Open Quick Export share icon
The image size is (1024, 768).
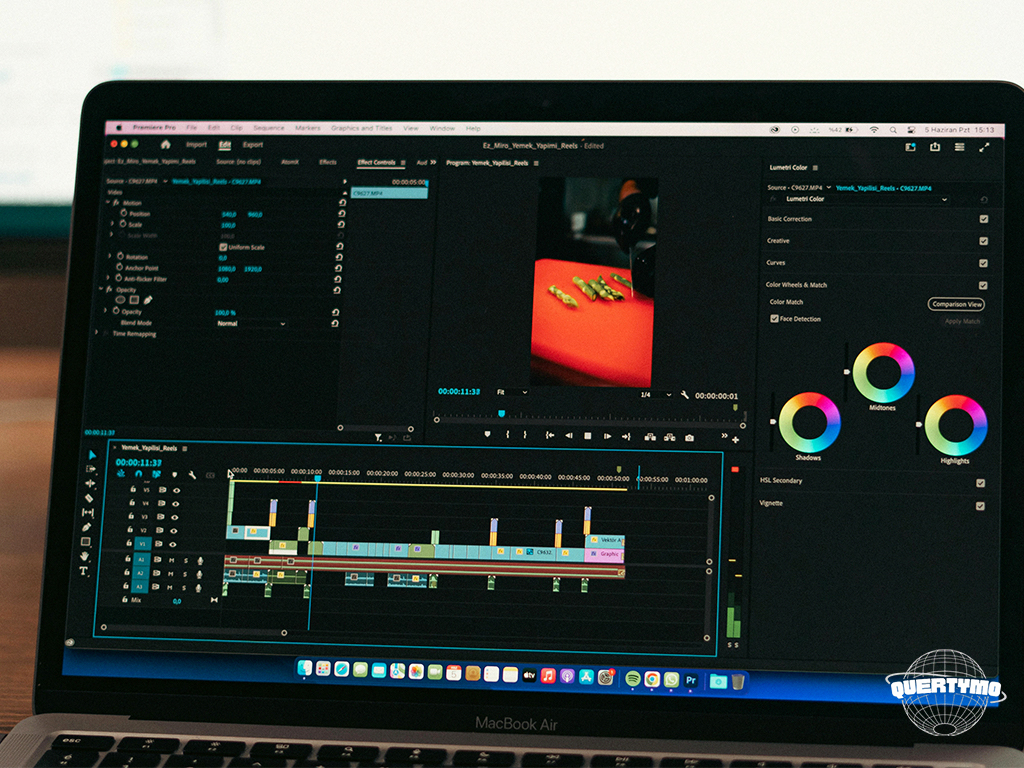tap(935, 147)
